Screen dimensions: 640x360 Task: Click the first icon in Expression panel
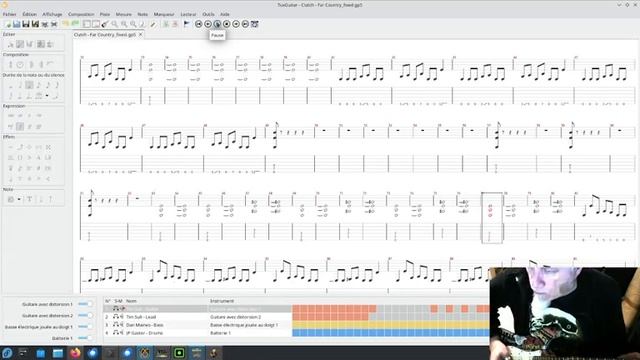pos(11,116)
